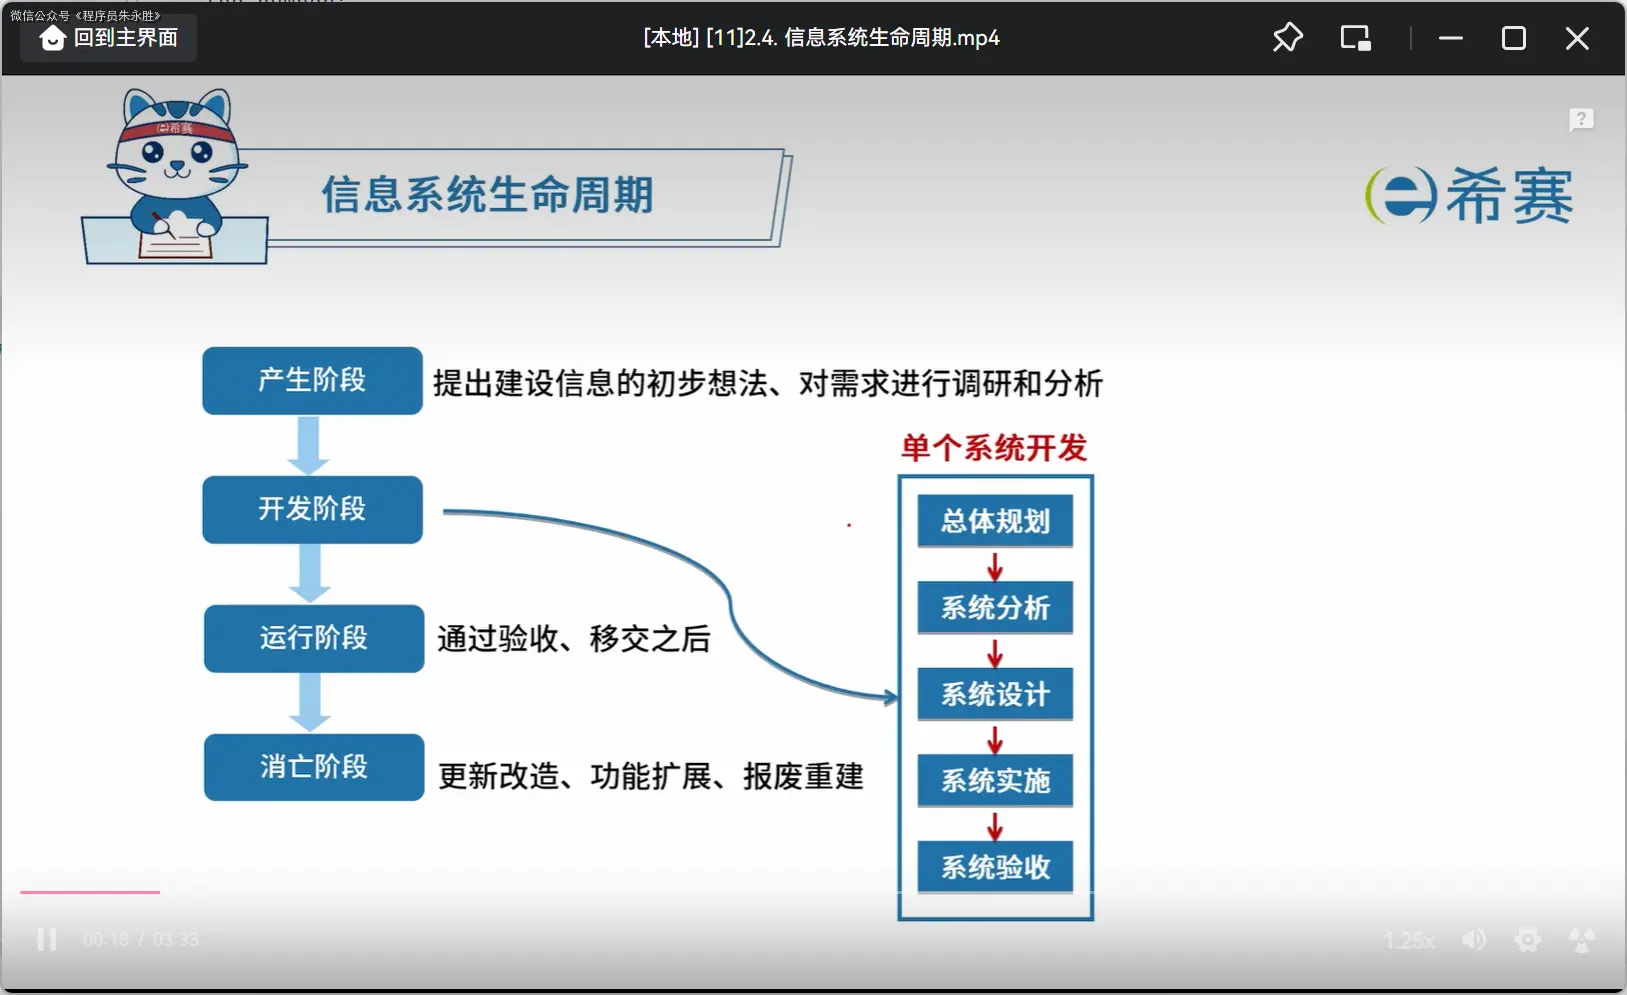
Task: Maximize the video player window
Action: (1513, 38)
